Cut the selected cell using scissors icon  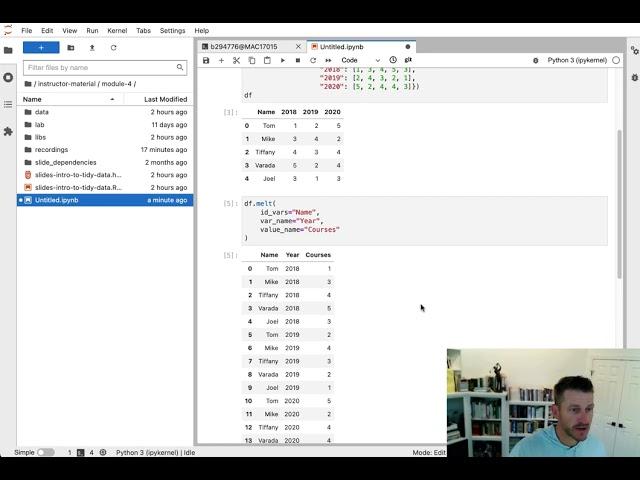pyautogui.click(x=236, y=60)
